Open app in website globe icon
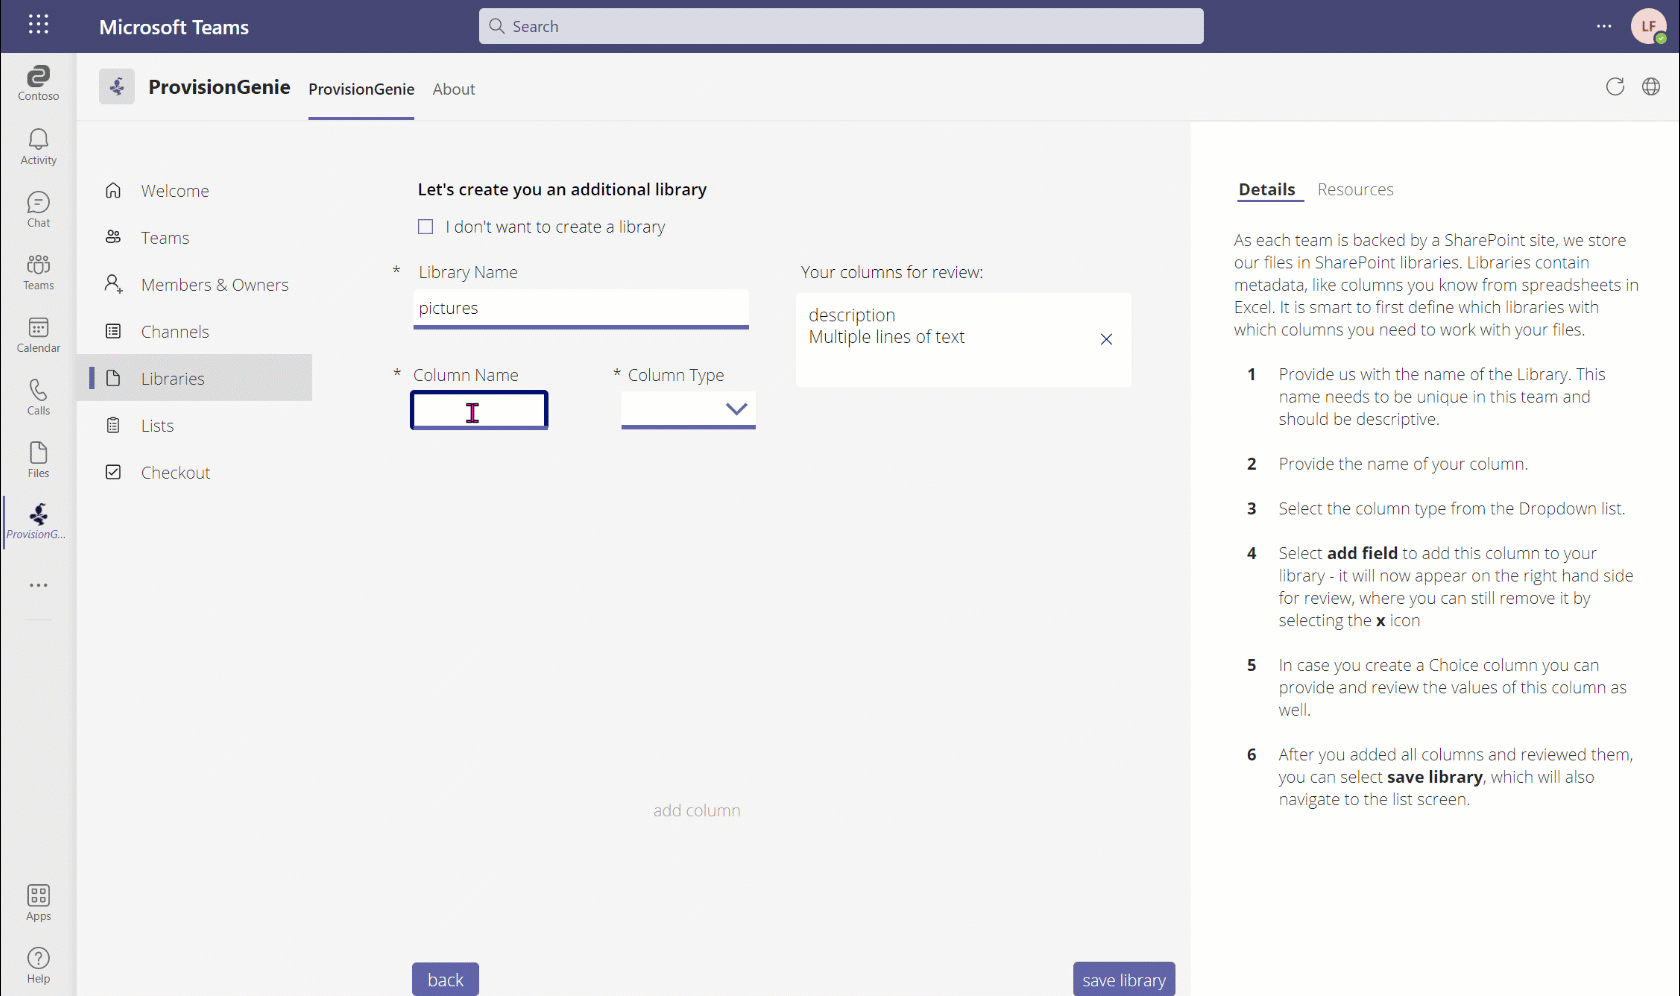Screen dimensions: 1680x996 point(1651,87)
